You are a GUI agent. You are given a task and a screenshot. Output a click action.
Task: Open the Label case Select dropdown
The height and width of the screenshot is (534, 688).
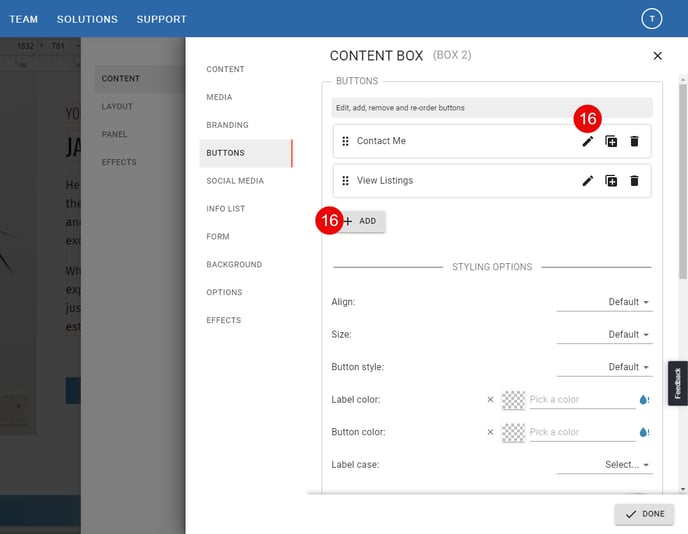[x=604, y=464]
